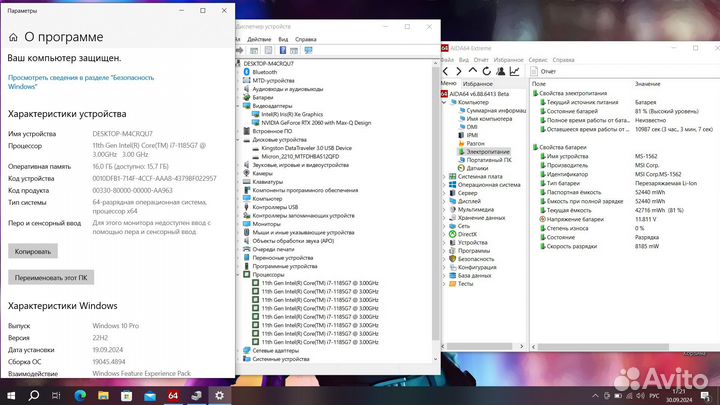
Task: Open Microsoft Edge from taskbar
Action: click(x=80, y=395)
